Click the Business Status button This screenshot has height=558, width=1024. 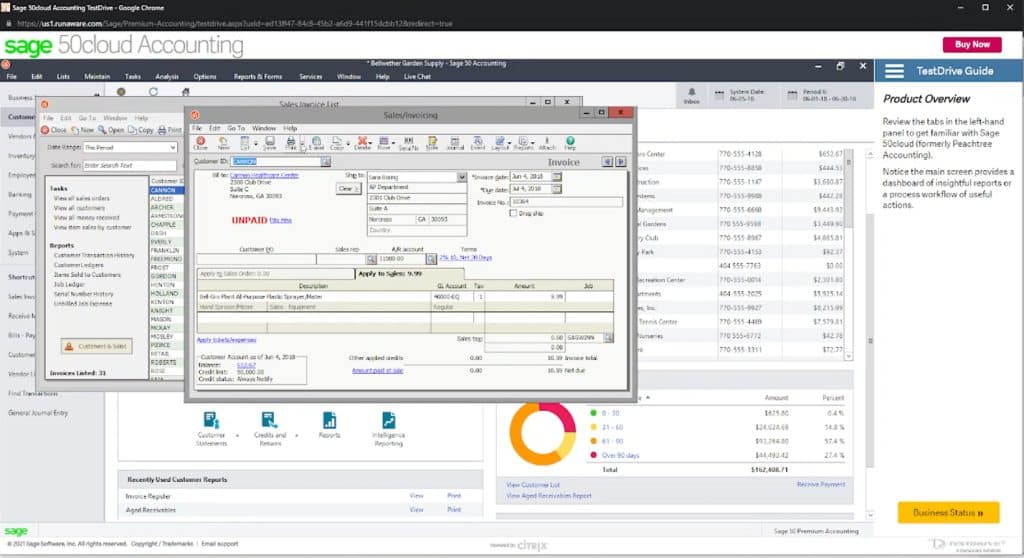[x=948, y=513]
